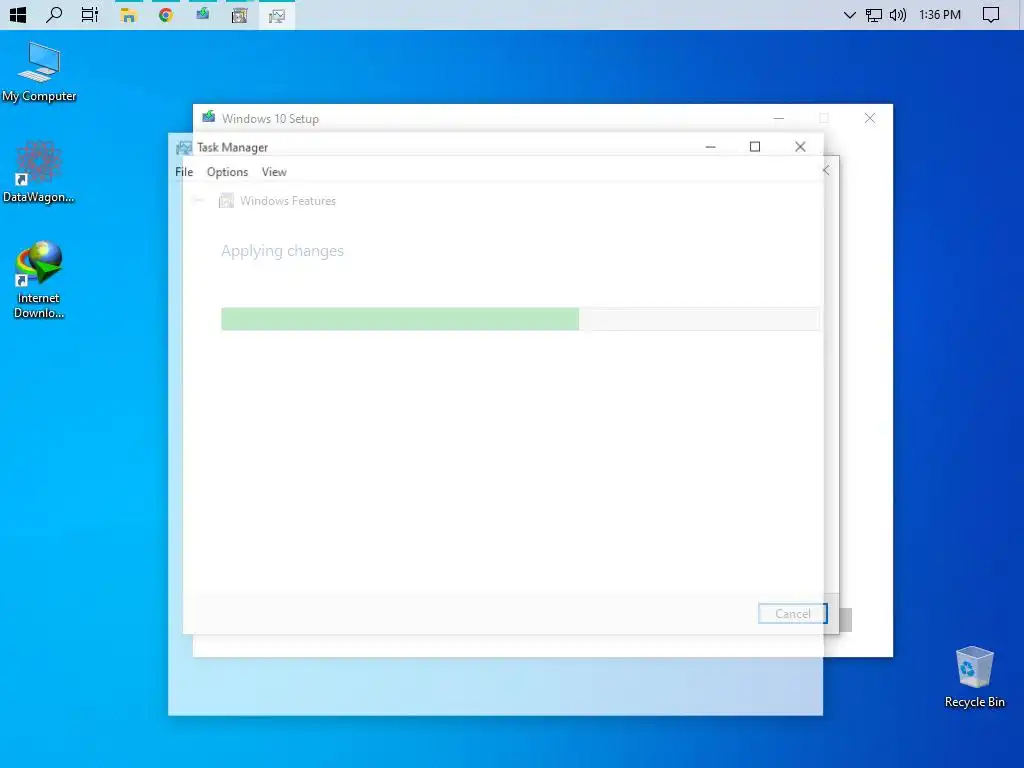
Task: Open the Windows Start menu
Action: [x=18, y=14]
